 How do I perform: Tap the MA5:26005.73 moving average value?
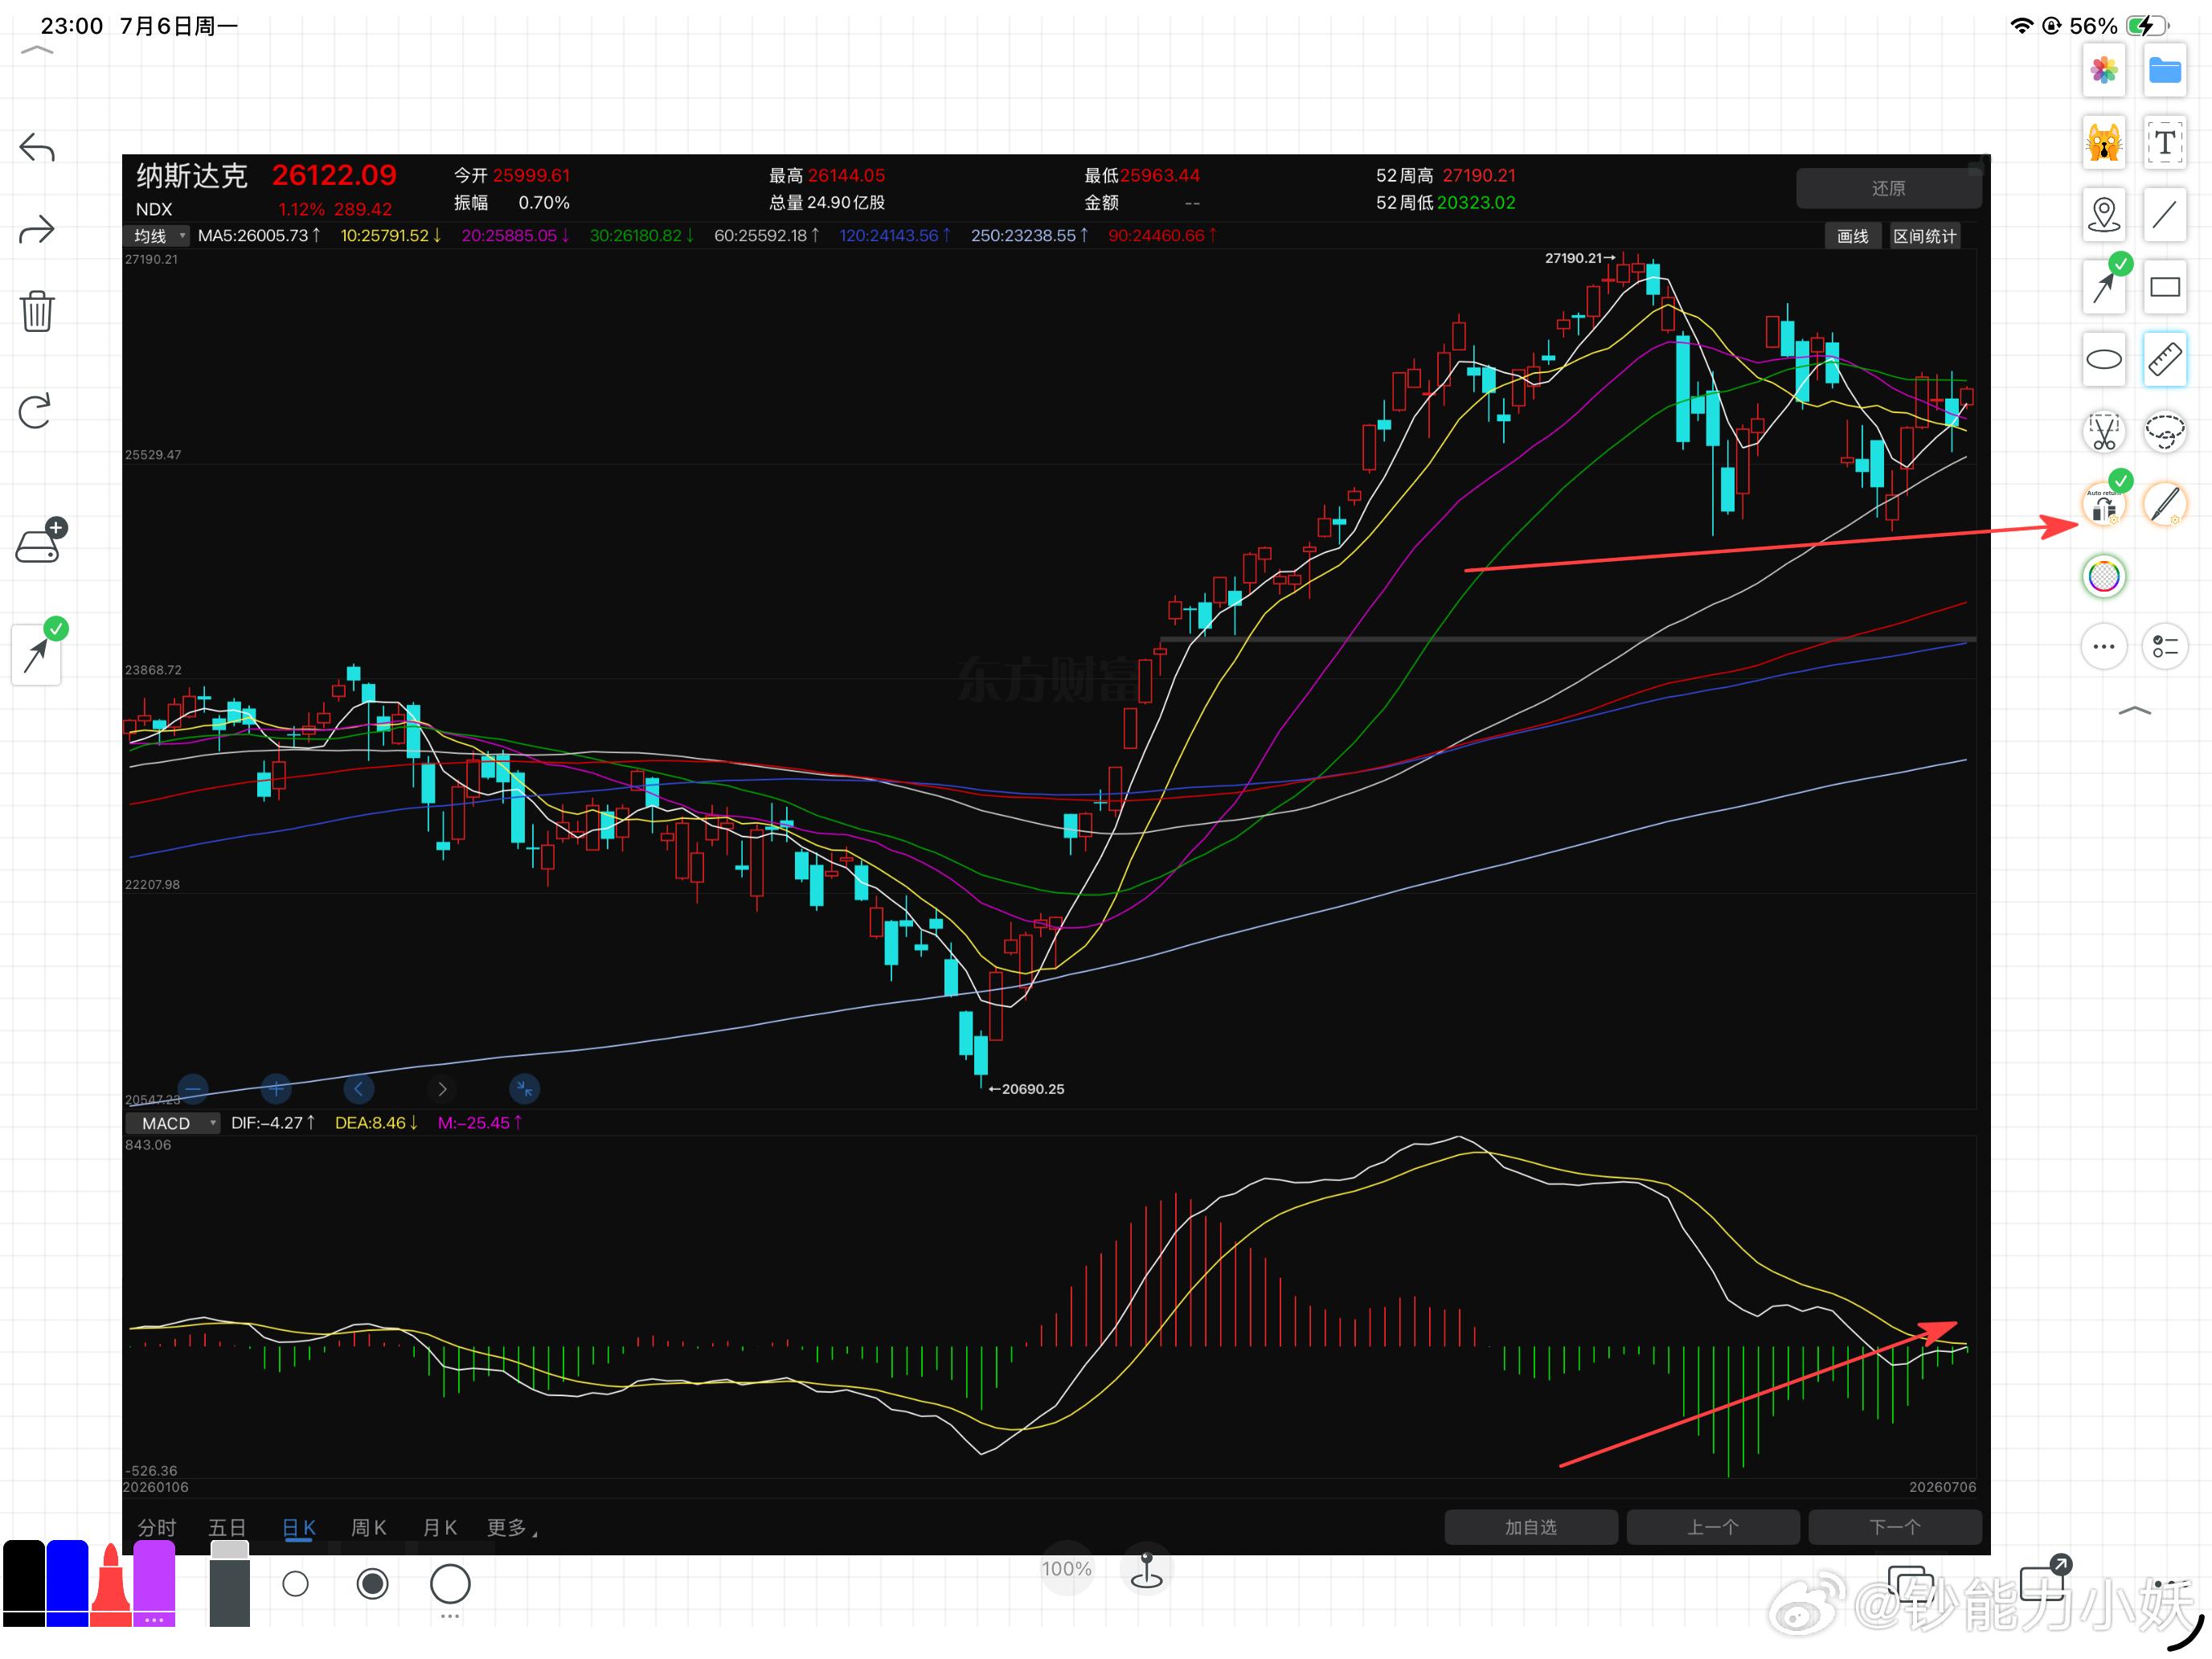pyautogui.click(x=259, y=236)
